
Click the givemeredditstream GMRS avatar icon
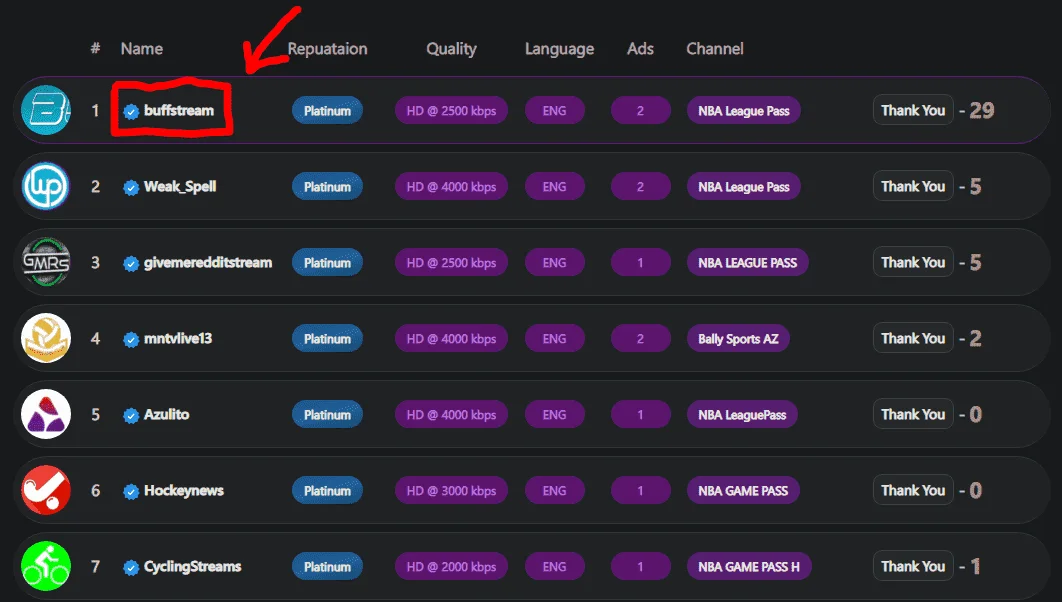point(45,262)
